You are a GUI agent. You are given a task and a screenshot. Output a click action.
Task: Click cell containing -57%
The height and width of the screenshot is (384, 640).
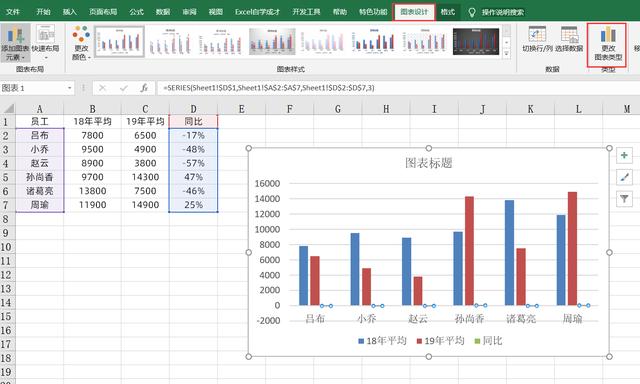193,163
